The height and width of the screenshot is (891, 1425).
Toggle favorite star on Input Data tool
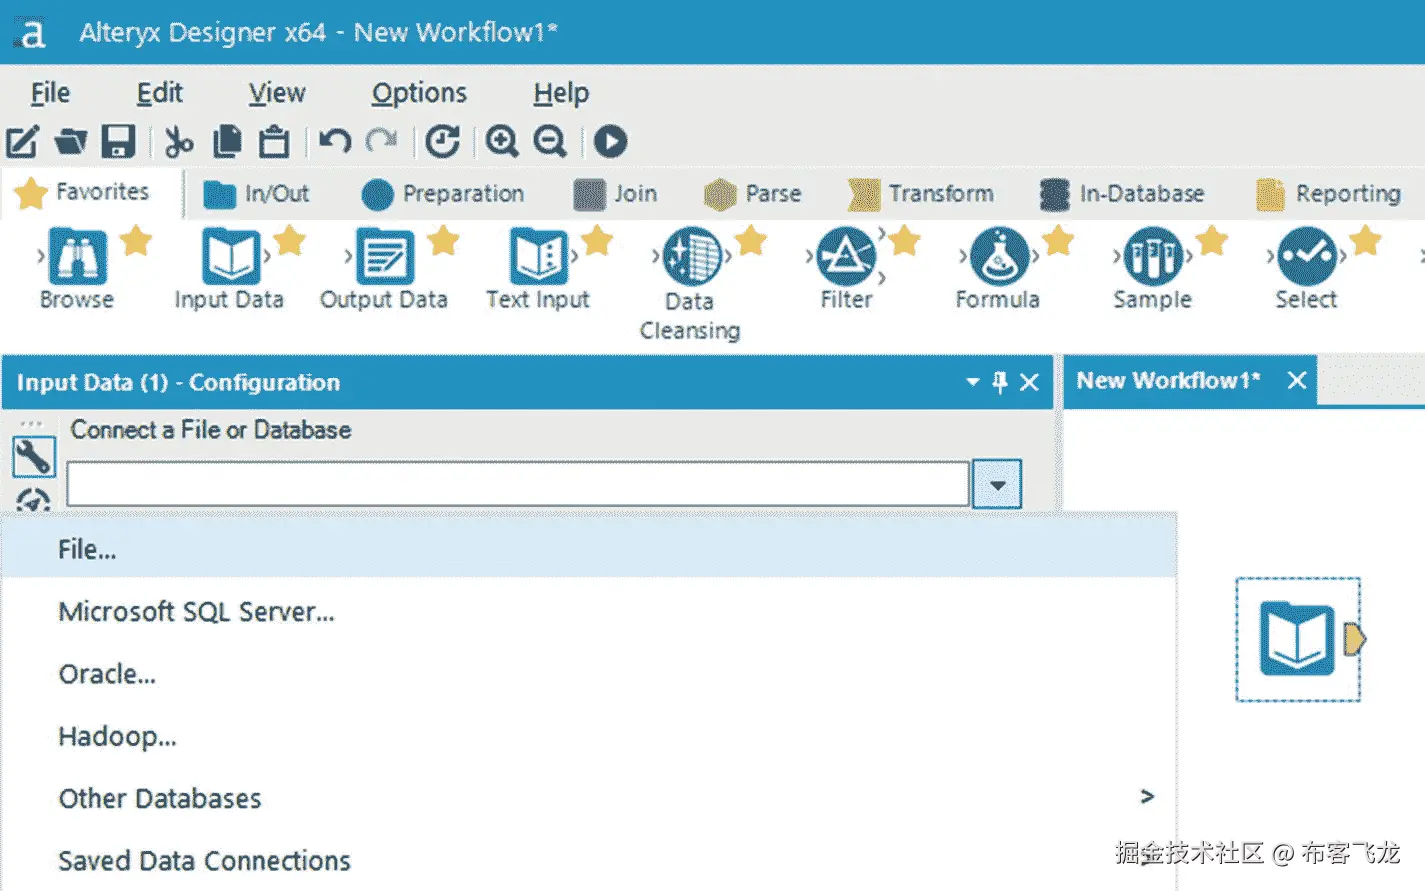click(289, 241)
